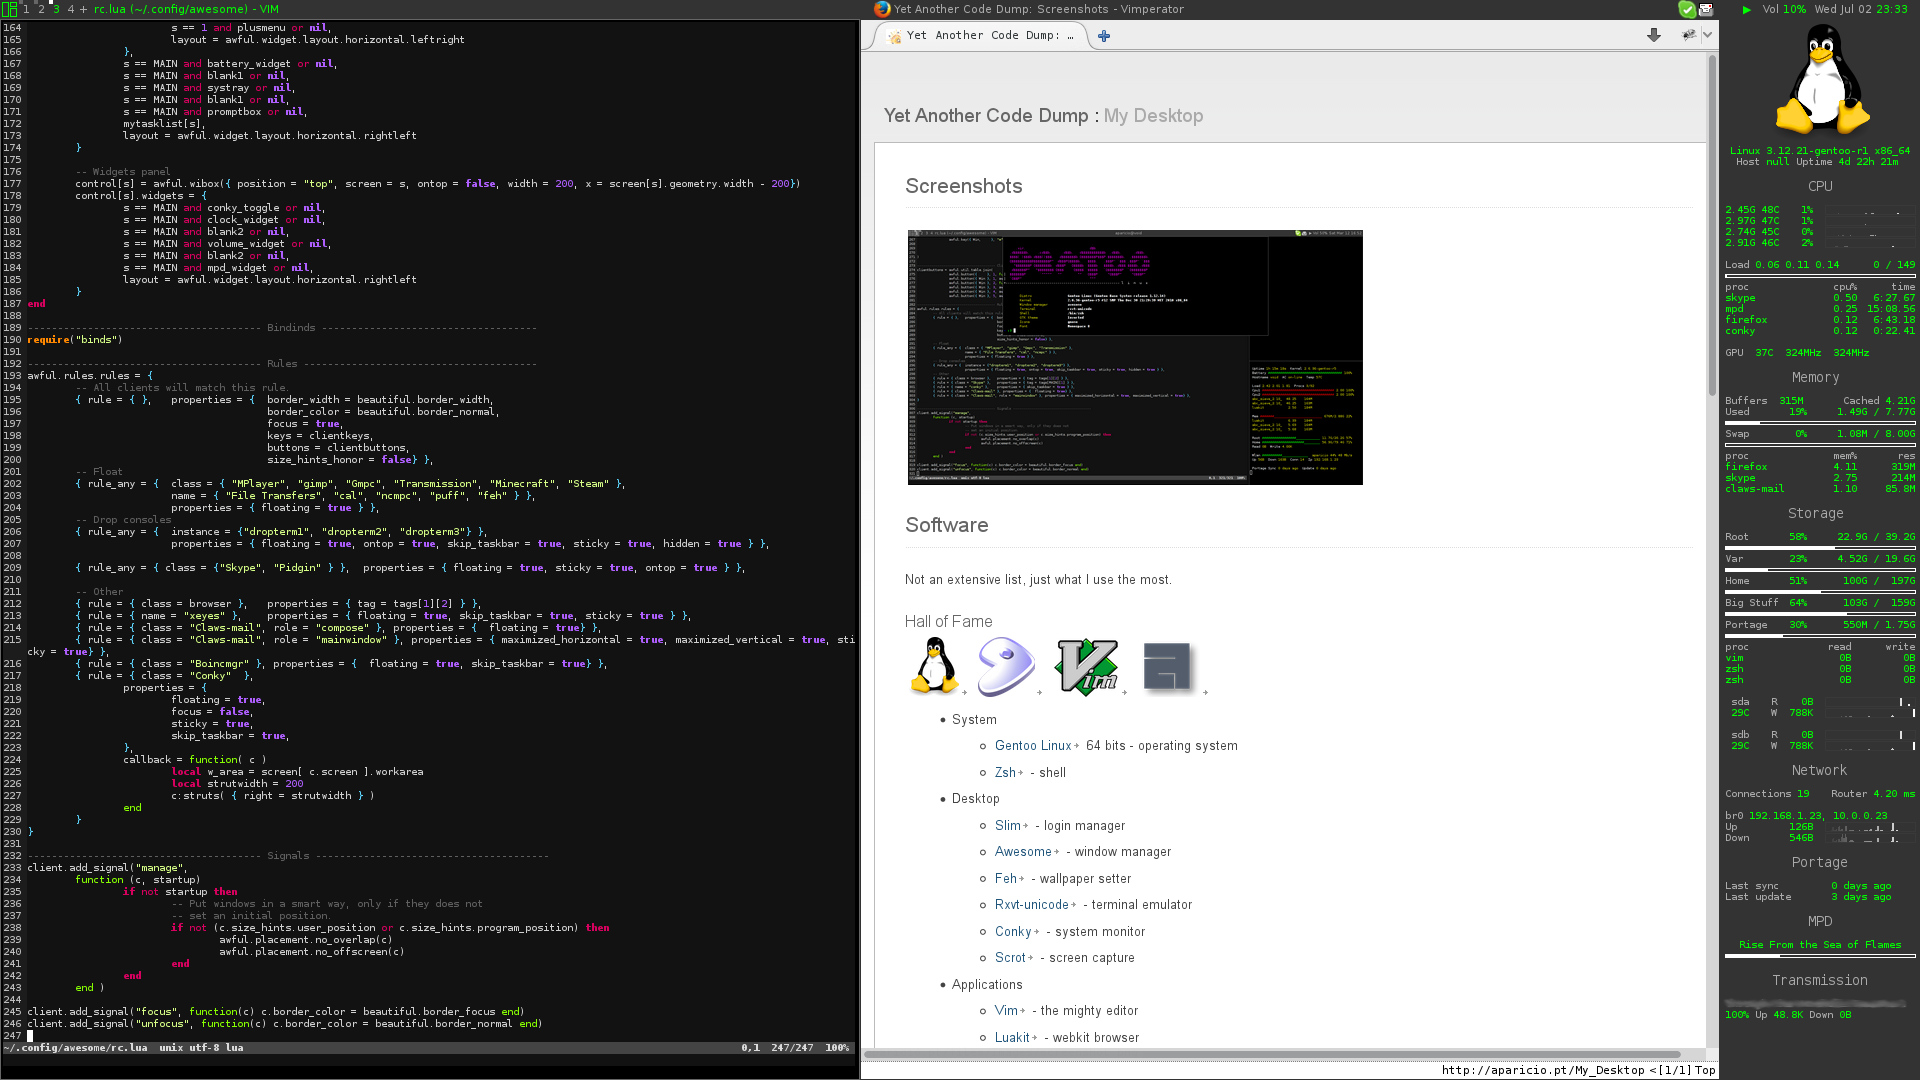The image size is (1920, 1080).
Task: Click the green checkmark system tray icon
Action: [x=1687, y=9]
